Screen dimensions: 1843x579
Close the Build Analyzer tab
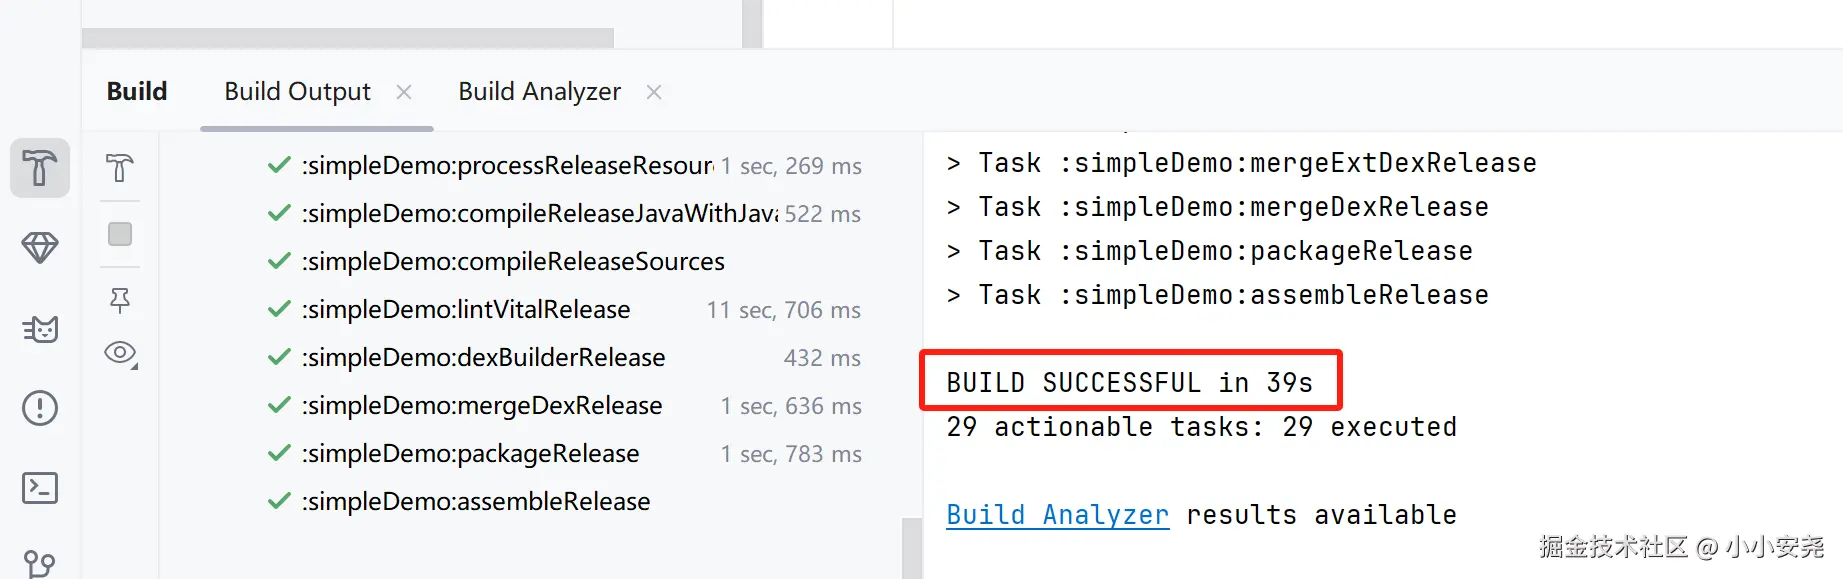pyautogui.click(x=654, y=92)
